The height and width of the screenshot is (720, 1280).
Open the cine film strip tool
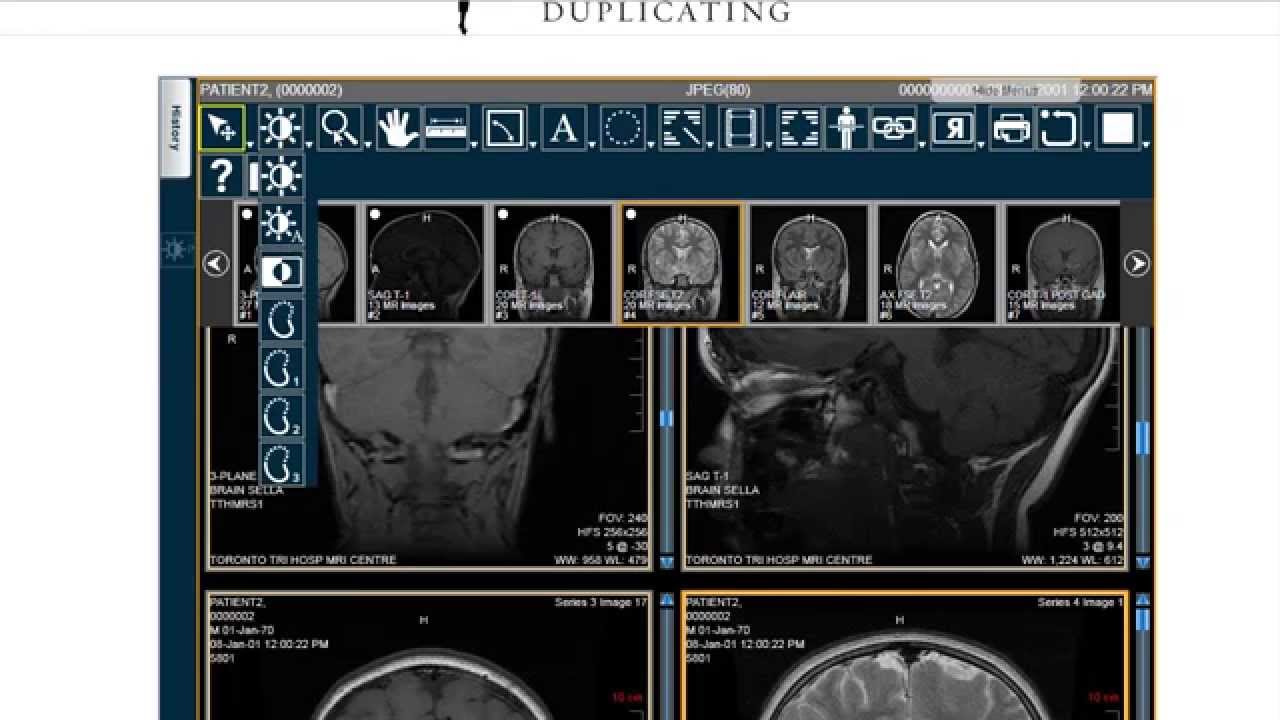point(740,128)
